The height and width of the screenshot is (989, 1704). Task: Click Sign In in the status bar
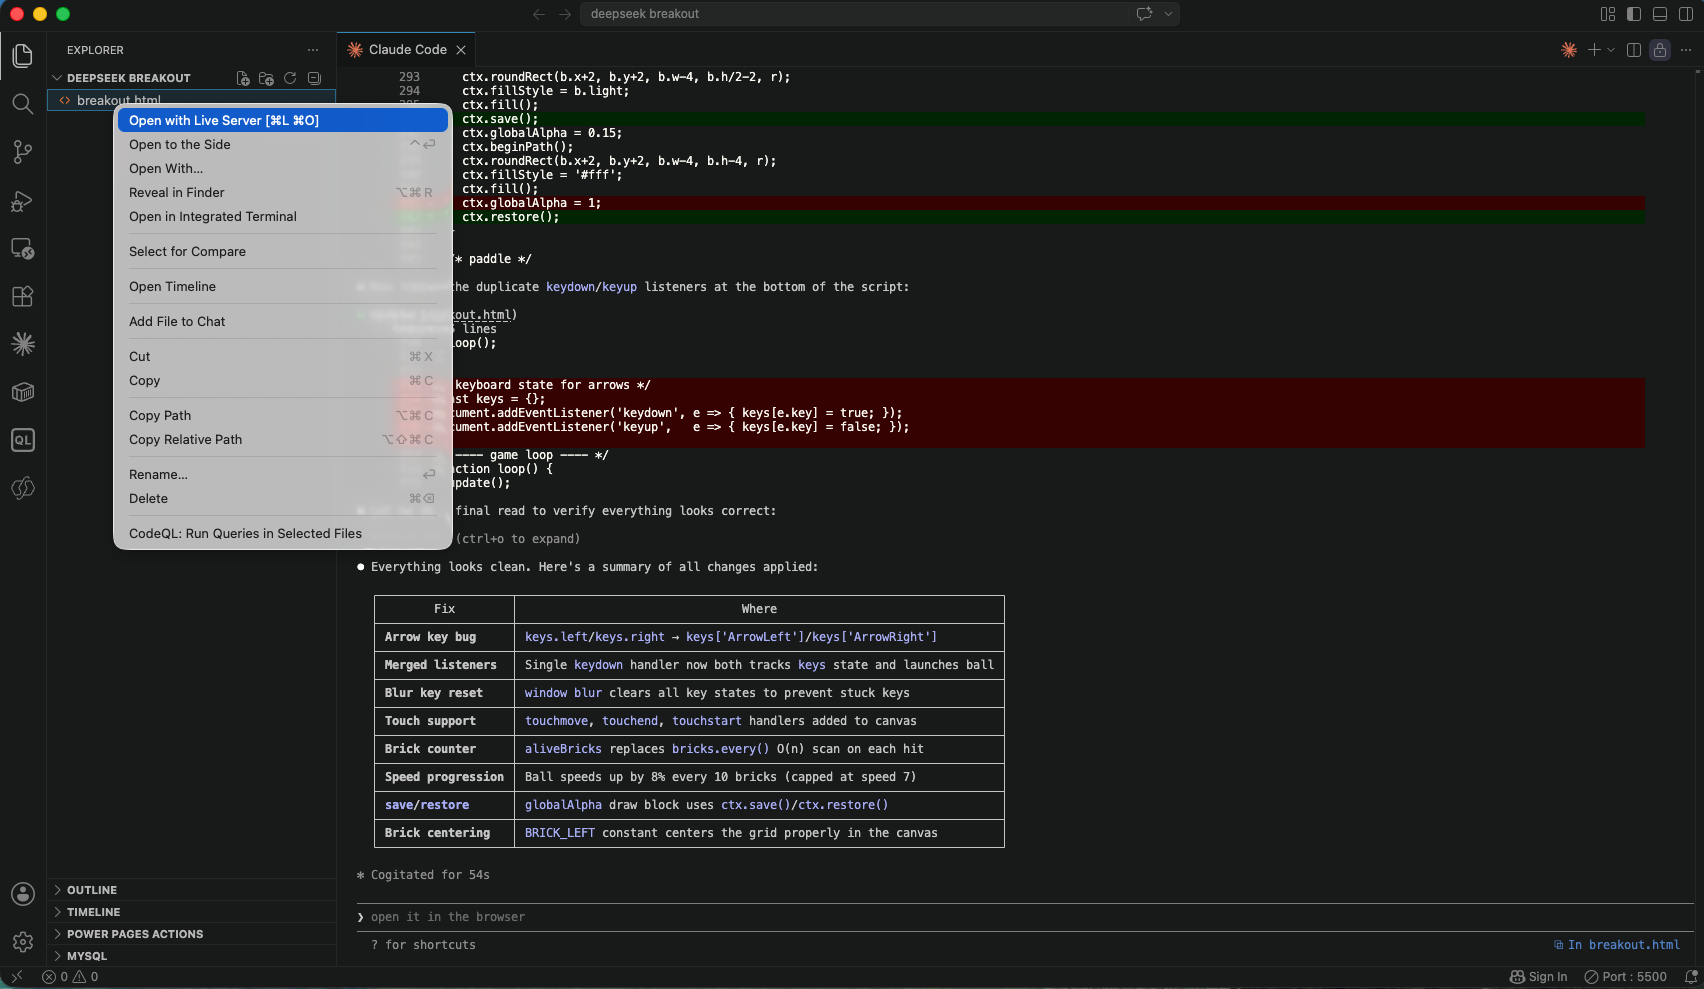pyautogui.click(x=1538, y=977)
